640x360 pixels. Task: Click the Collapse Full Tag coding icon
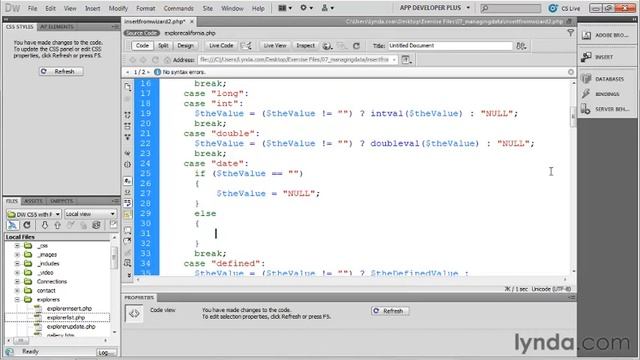click(128, 115)
